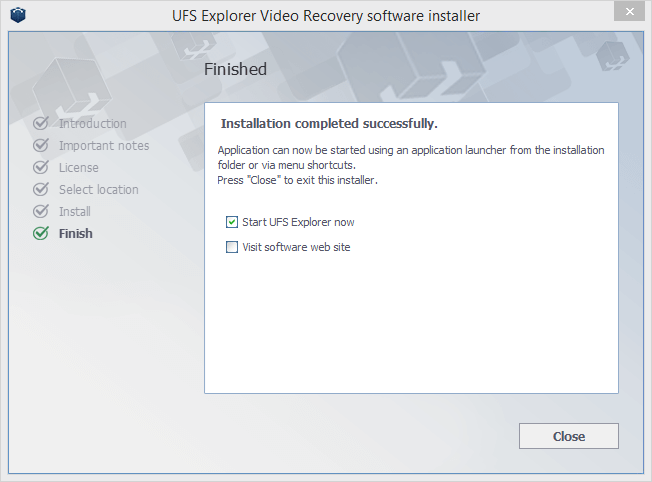Click the Finished page title

235,69
